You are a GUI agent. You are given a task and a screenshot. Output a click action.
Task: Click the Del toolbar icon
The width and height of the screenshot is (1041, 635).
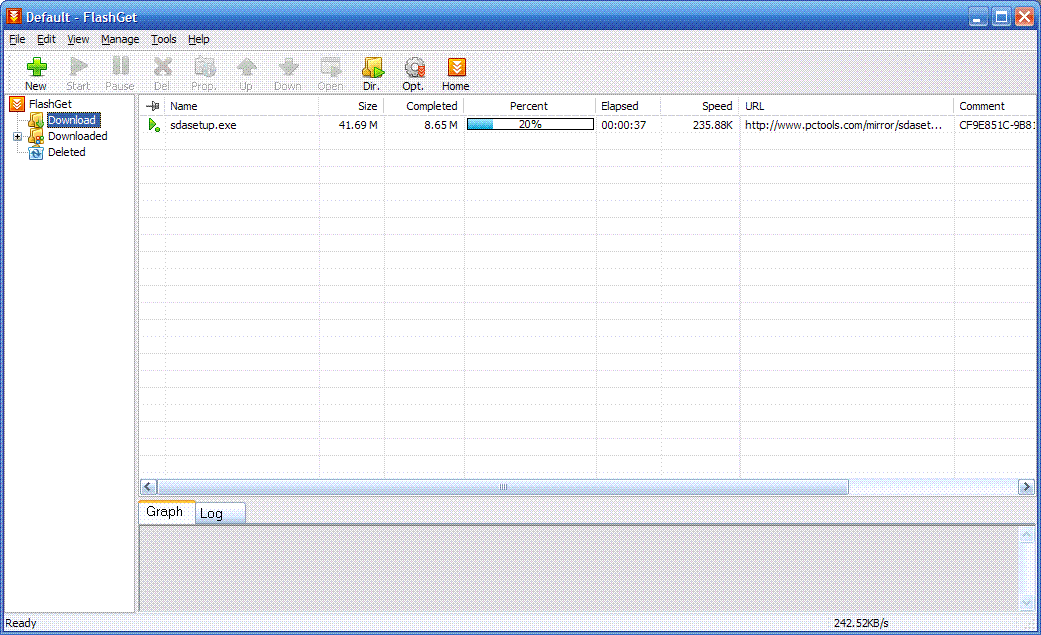(x=162, y=67)
